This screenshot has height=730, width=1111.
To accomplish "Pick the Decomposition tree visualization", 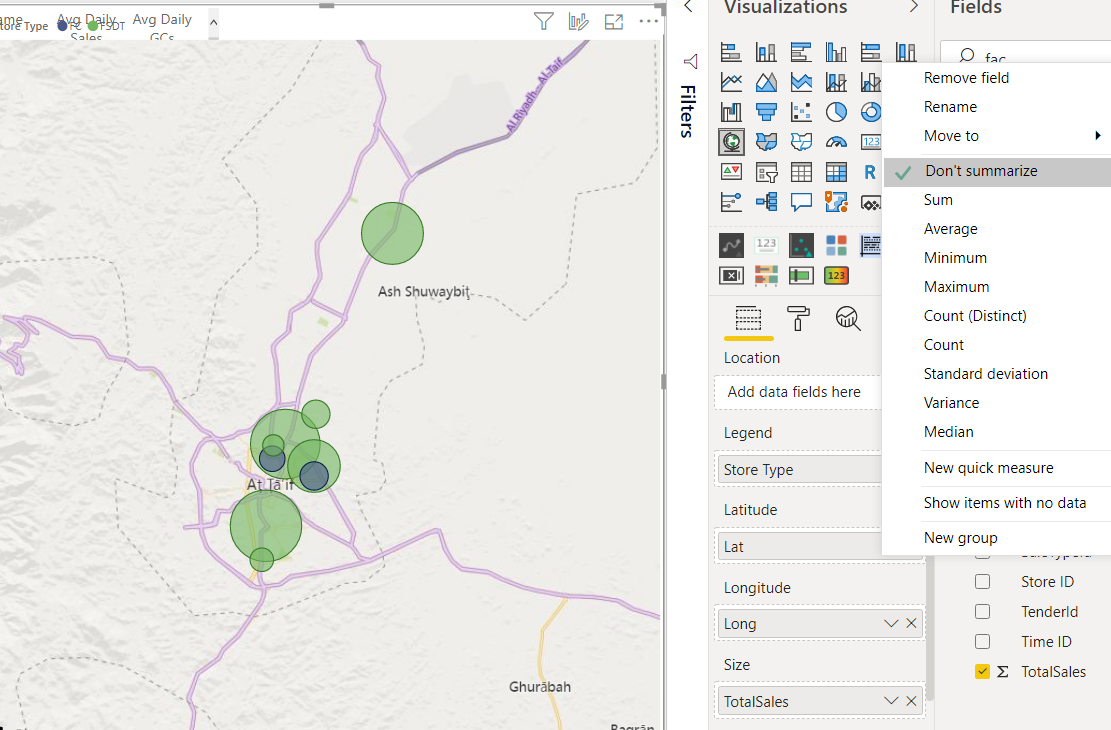I will [766, 202].
